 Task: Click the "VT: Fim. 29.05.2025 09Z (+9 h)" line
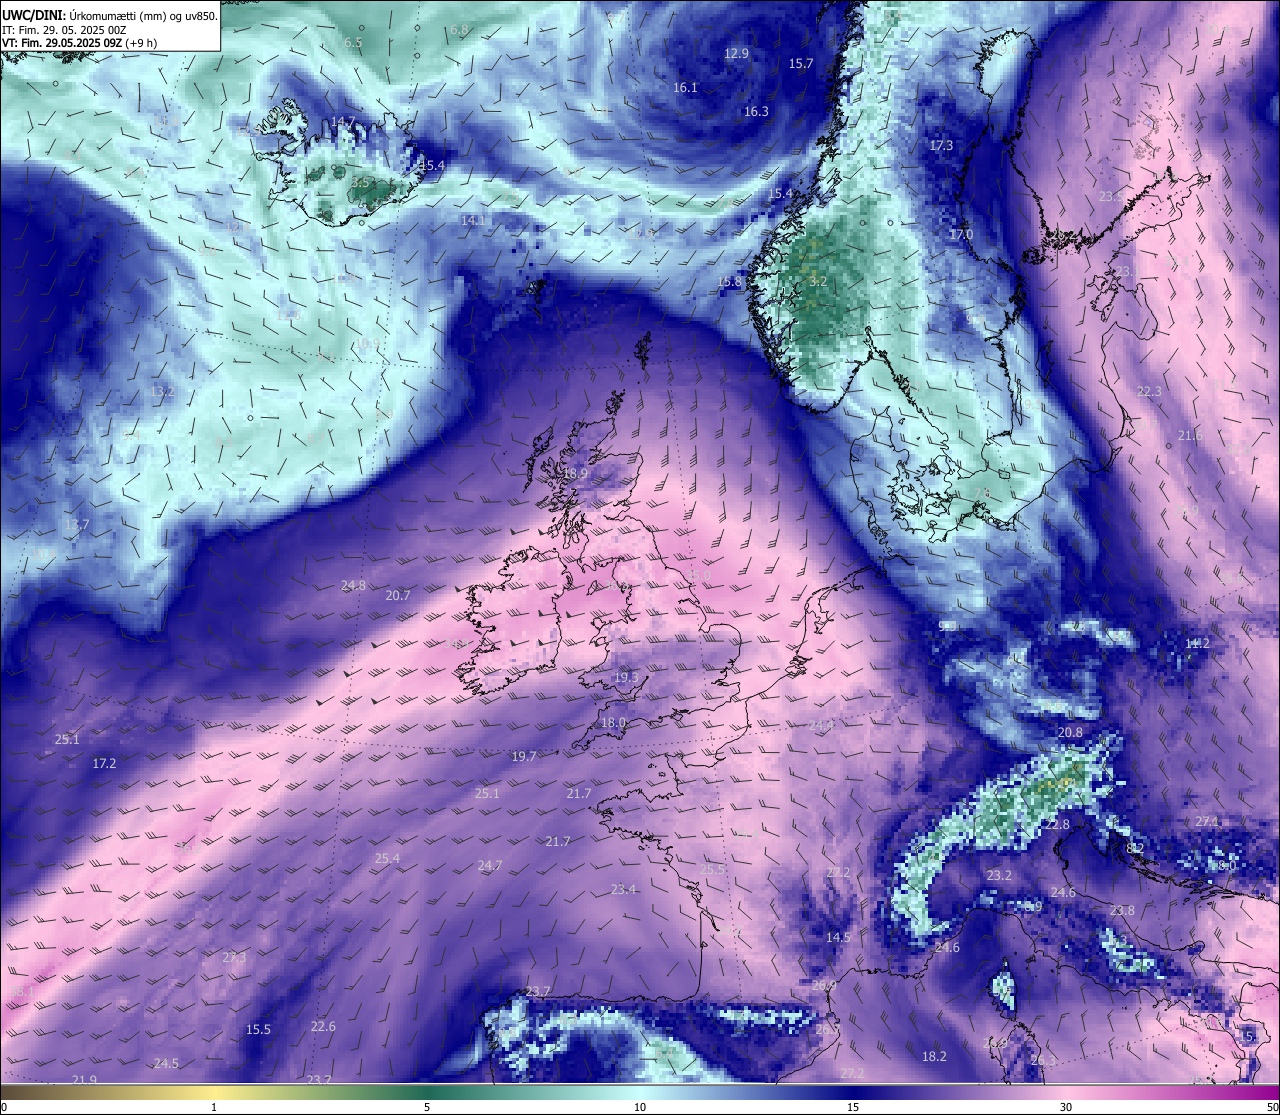coord(80,43)
